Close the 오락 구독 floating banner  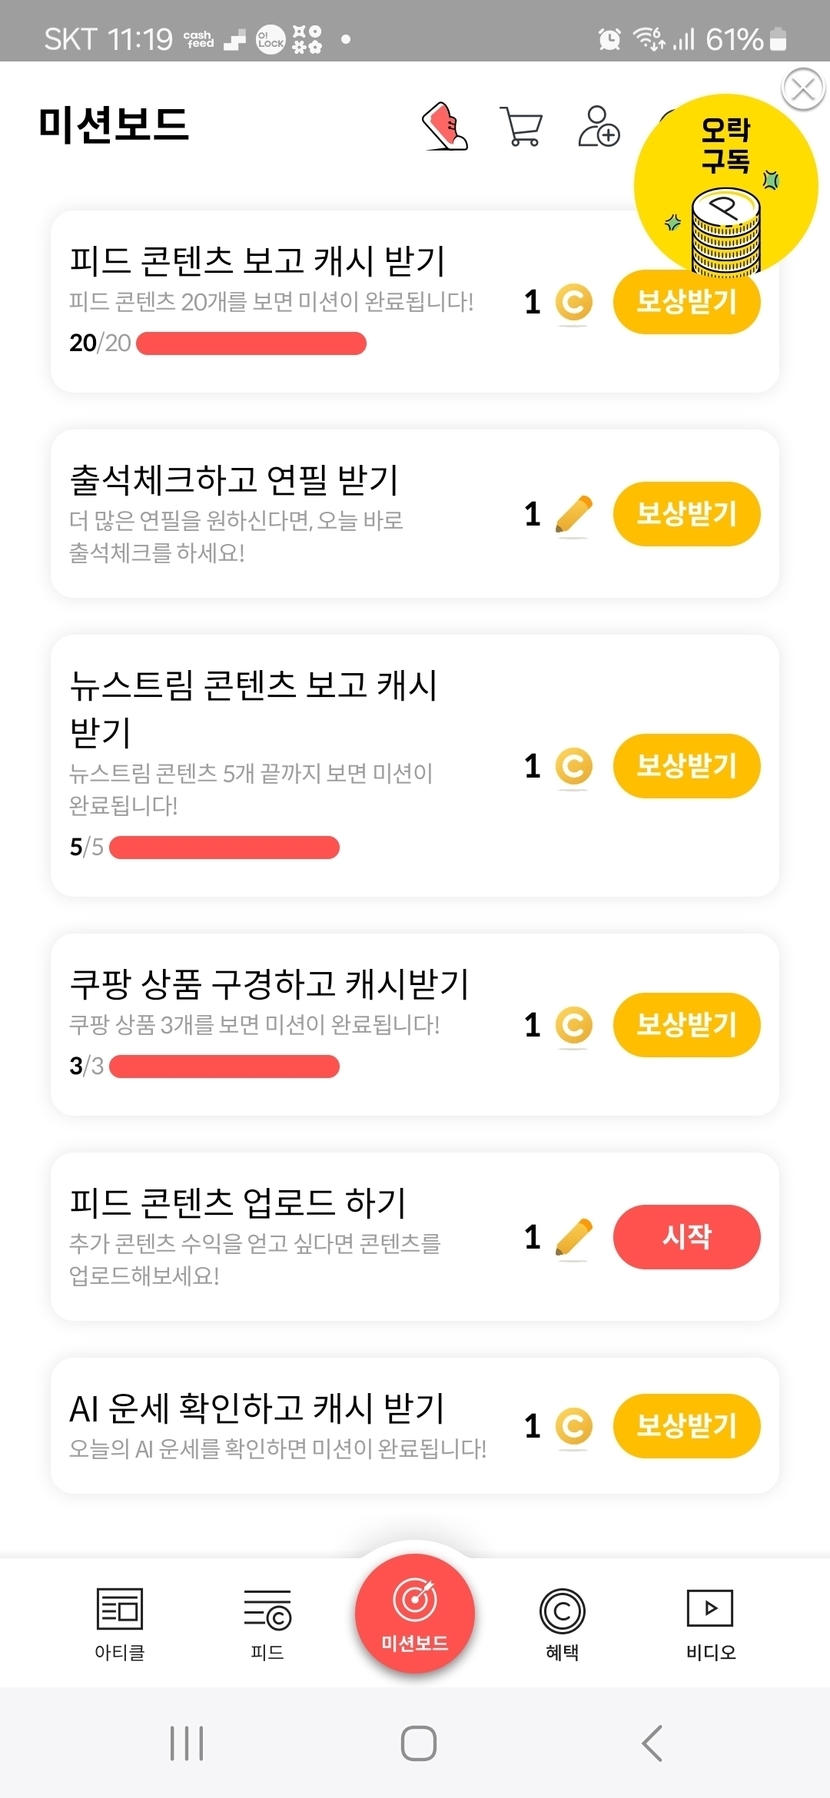tap(802, 90)
